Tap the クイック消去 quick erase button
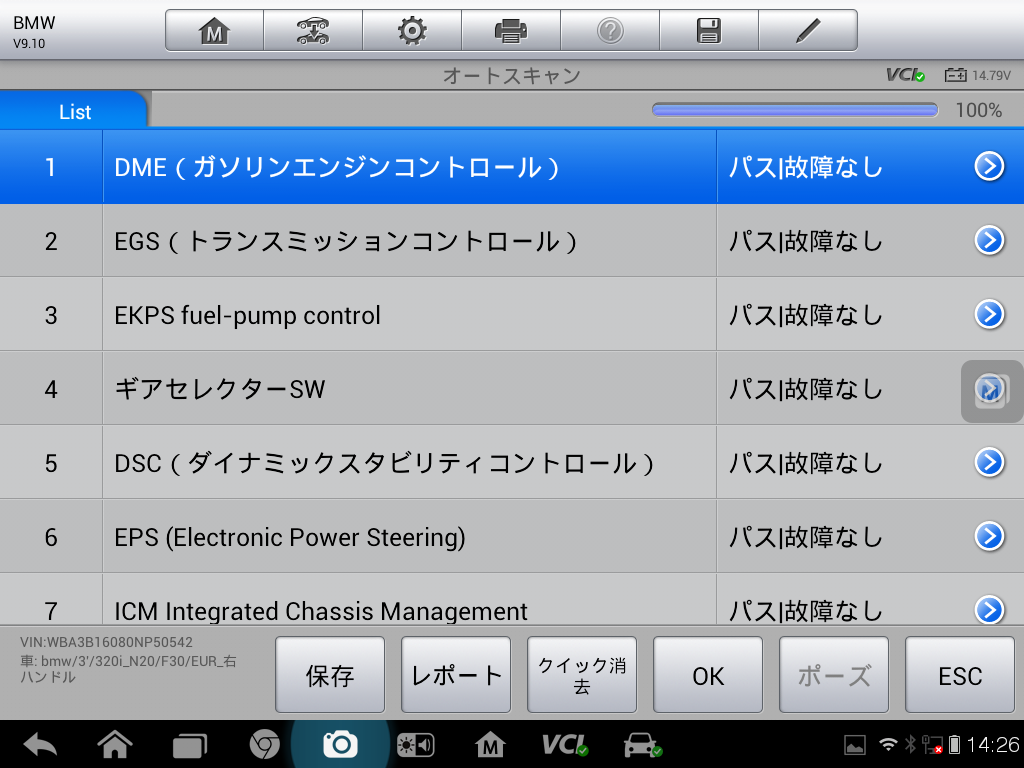The width and height of the screenshot is (1024, 768). point(582,675)
